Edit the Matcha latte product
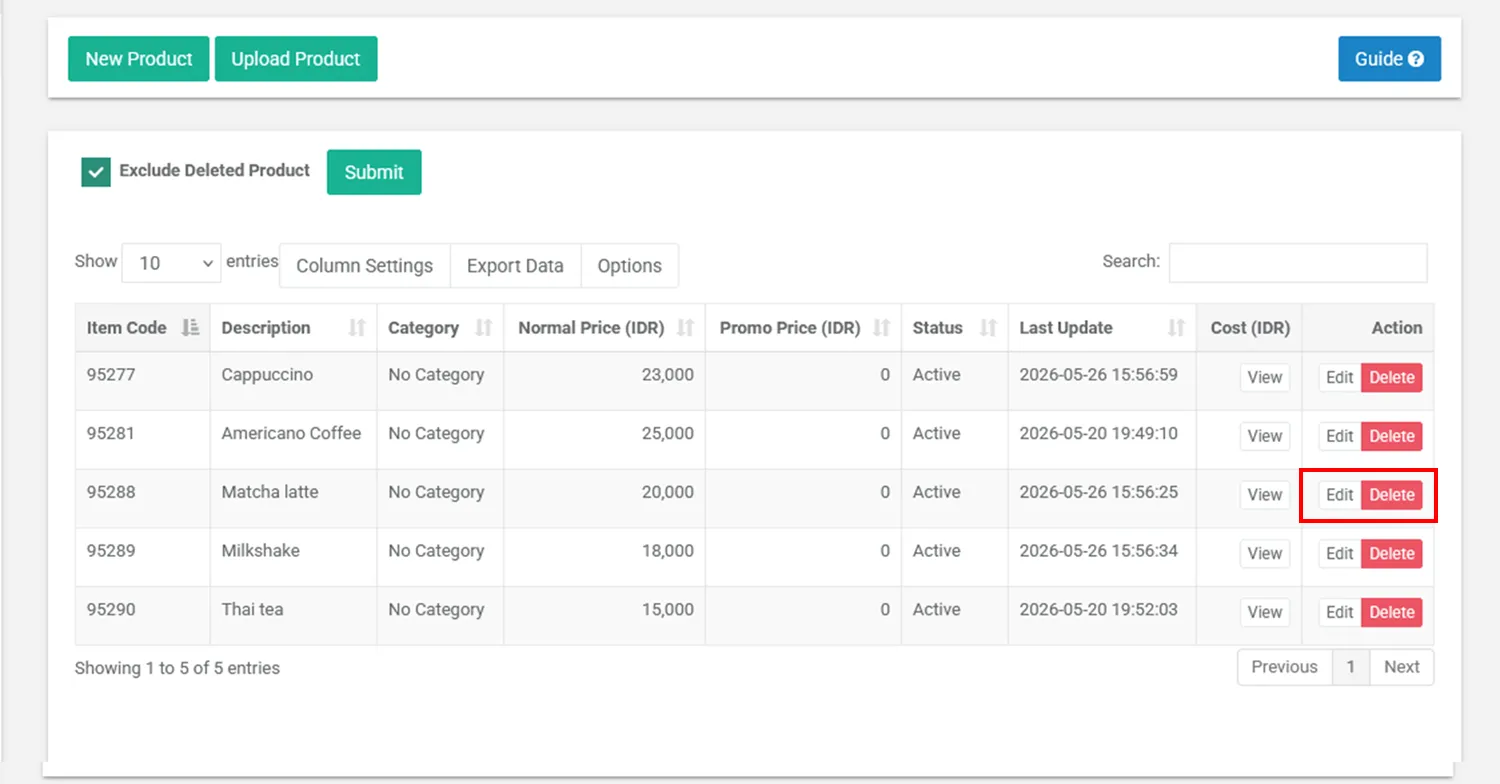Image resolution: width=1500 pixels, height=784 pixels. pos(1339,495)
